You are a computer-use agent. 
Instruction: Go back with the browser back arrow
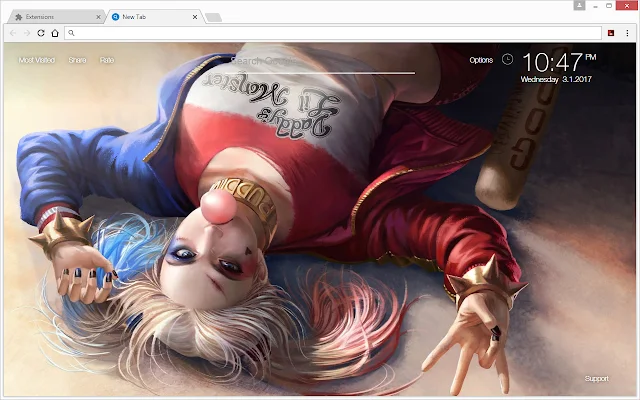pyautogui.click(x=13, y=33)
